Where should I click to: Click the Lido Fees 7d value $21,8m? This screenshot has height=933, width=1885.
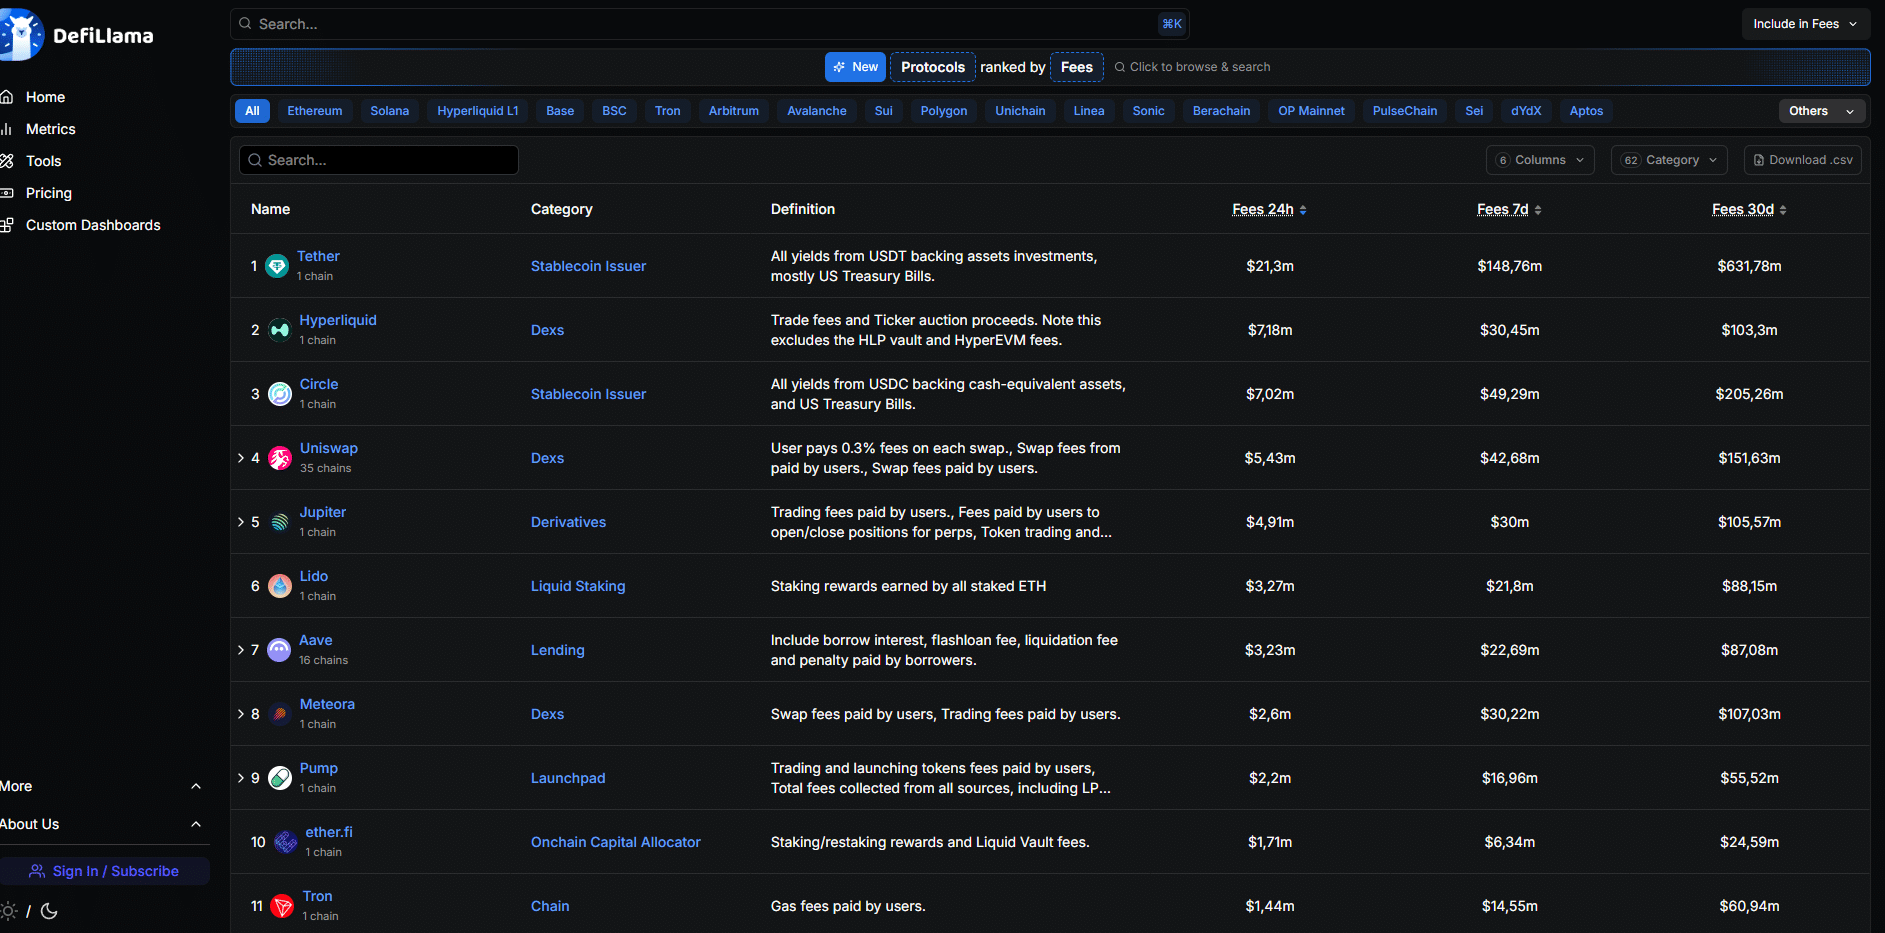click(1509, 586)
